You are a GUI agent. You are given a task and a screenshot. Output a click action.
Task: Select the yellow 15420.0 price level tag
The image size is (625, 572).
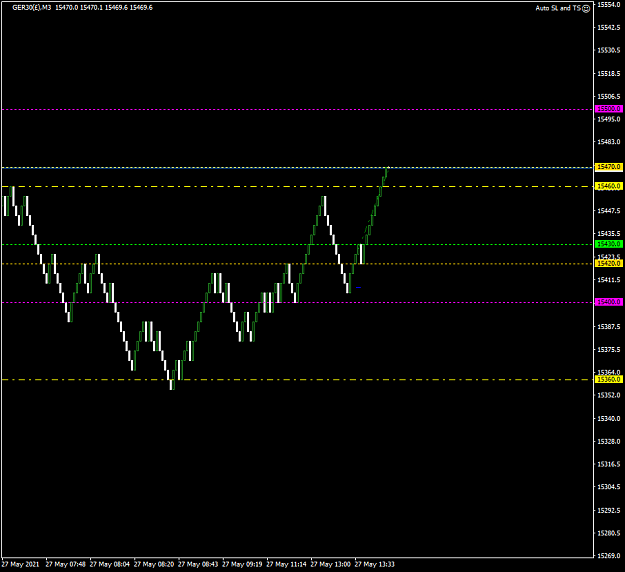pyautogui.click(x=609, y=263)
